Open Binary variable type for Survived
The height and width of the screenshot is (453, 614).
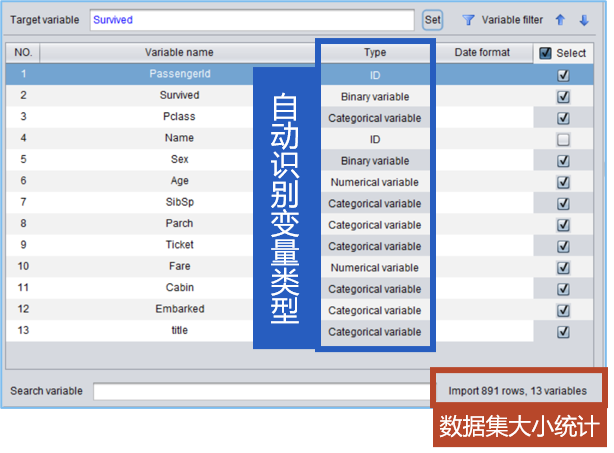coord(375,96)
